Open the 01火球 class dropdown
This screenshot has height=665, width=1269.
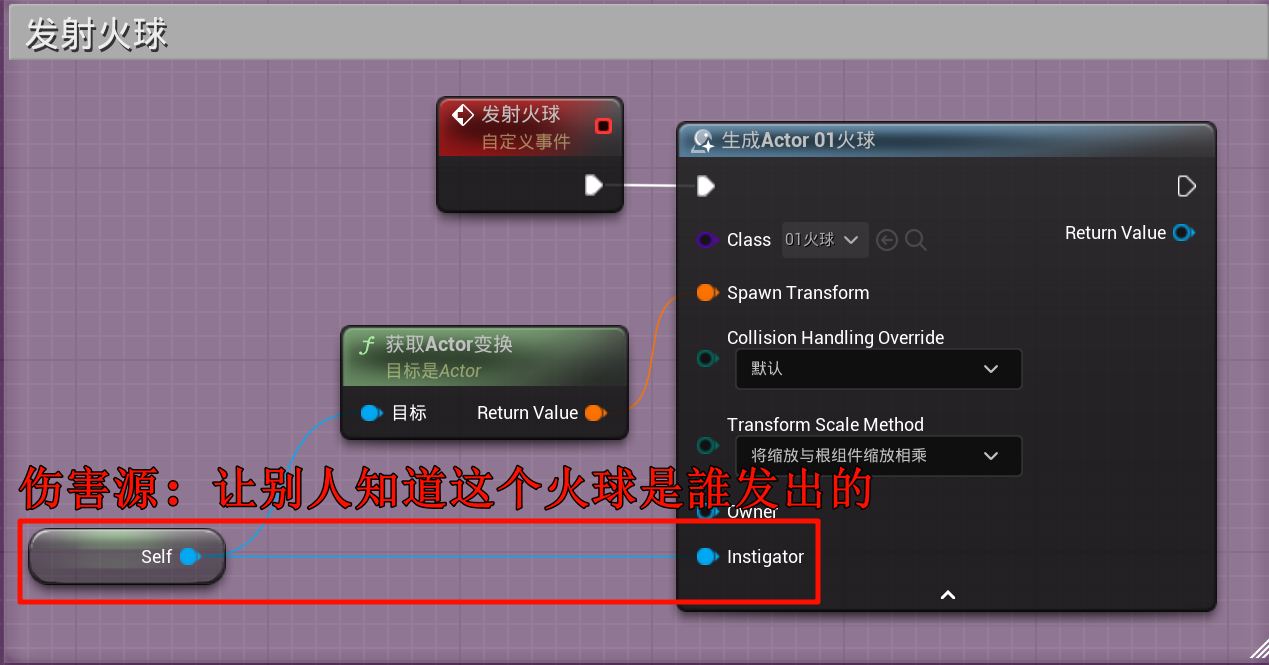coord(825,240)
